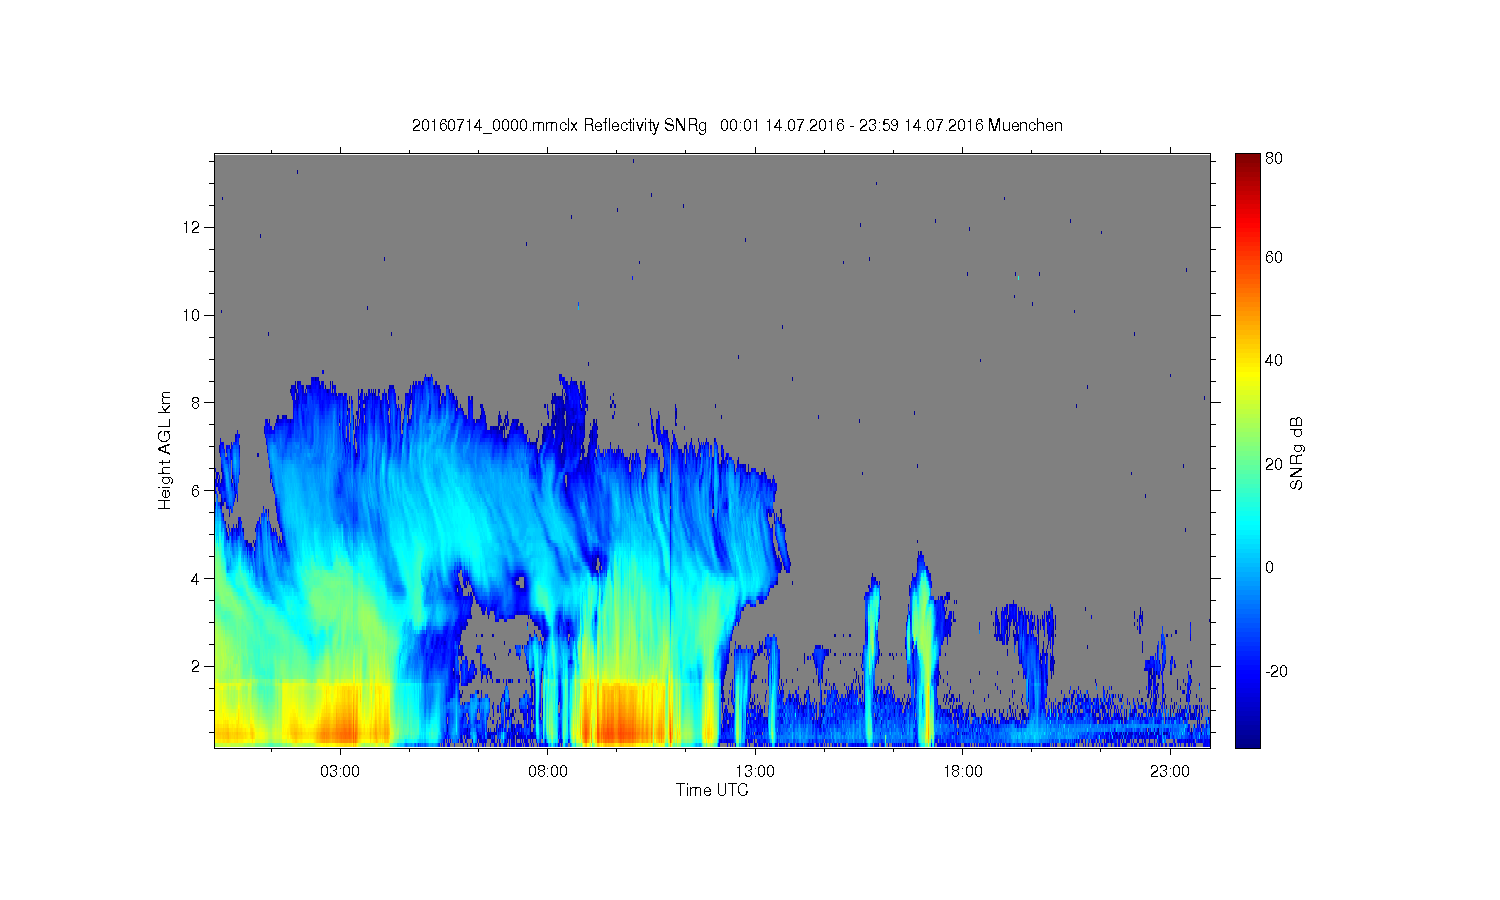Viewport: 1500px width, 900px height.
Task: Click the height tick label 2
Action: 196,666
